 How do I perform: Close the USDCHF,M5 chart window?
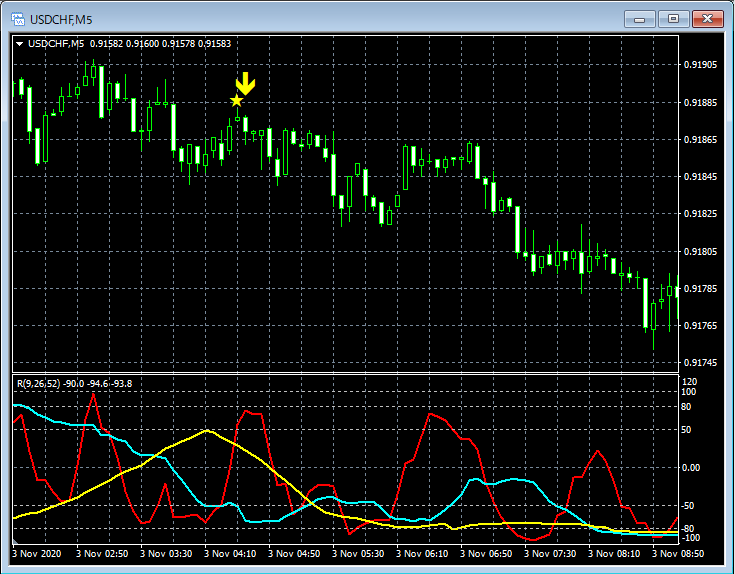coord(707,18)
